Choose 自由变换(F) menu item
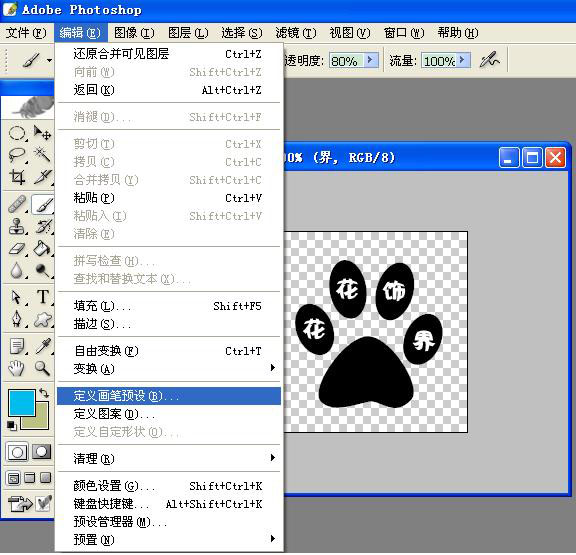This screenshot has height=555, width=576. click(x=169, y=351)
